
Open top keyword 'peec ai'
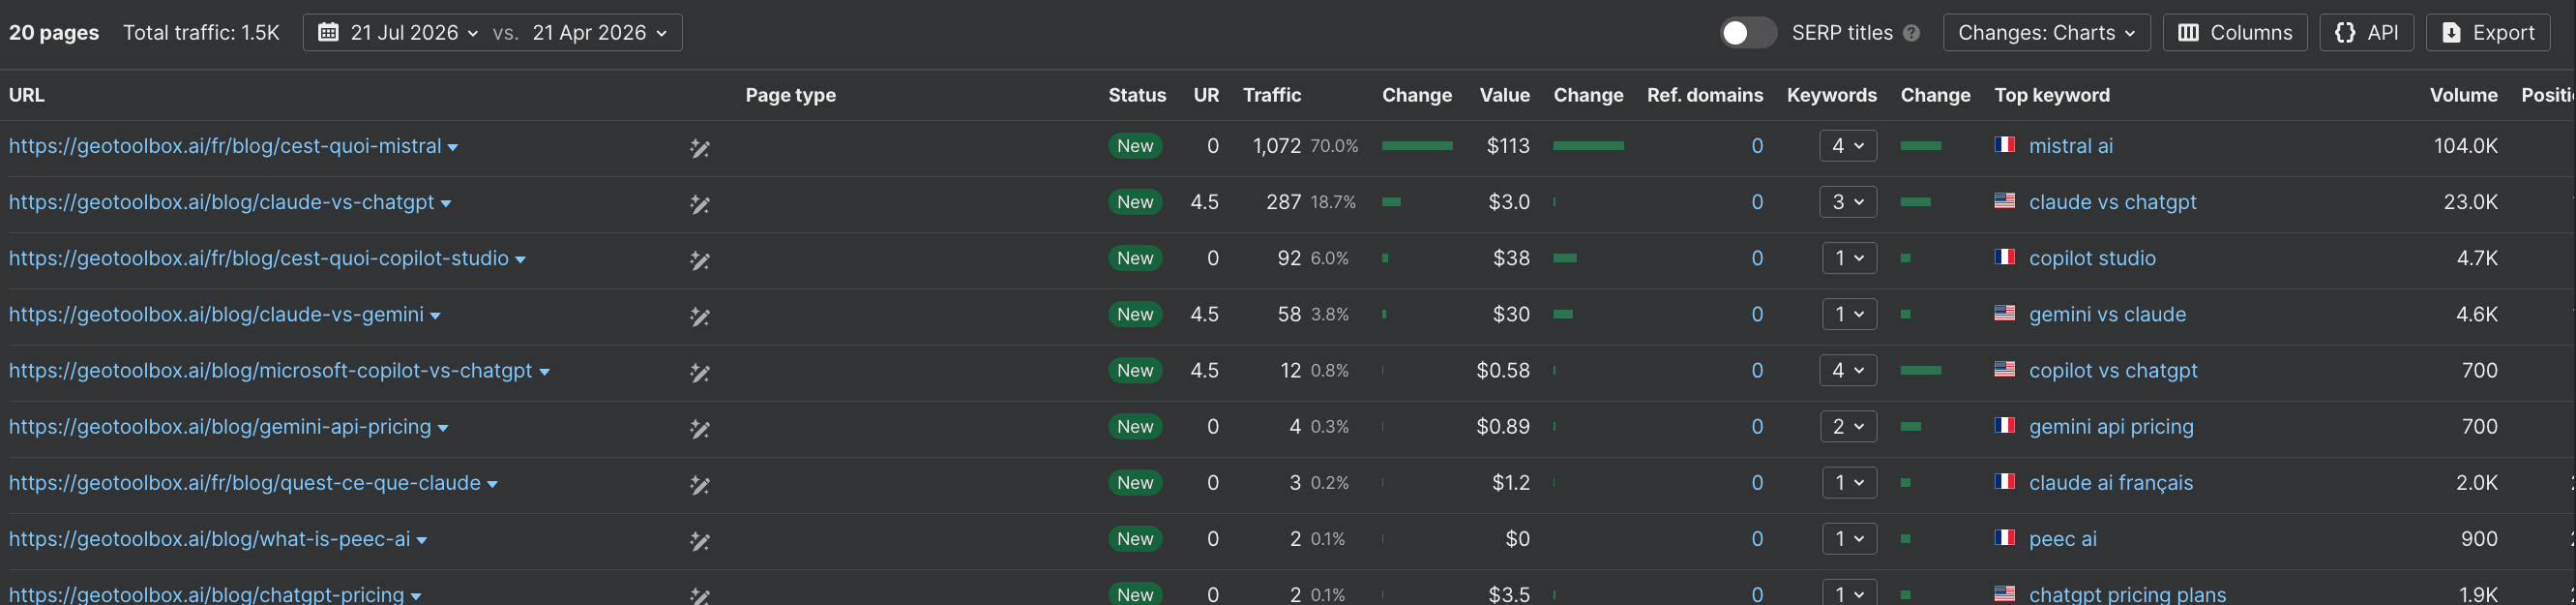coord(2062,538)
